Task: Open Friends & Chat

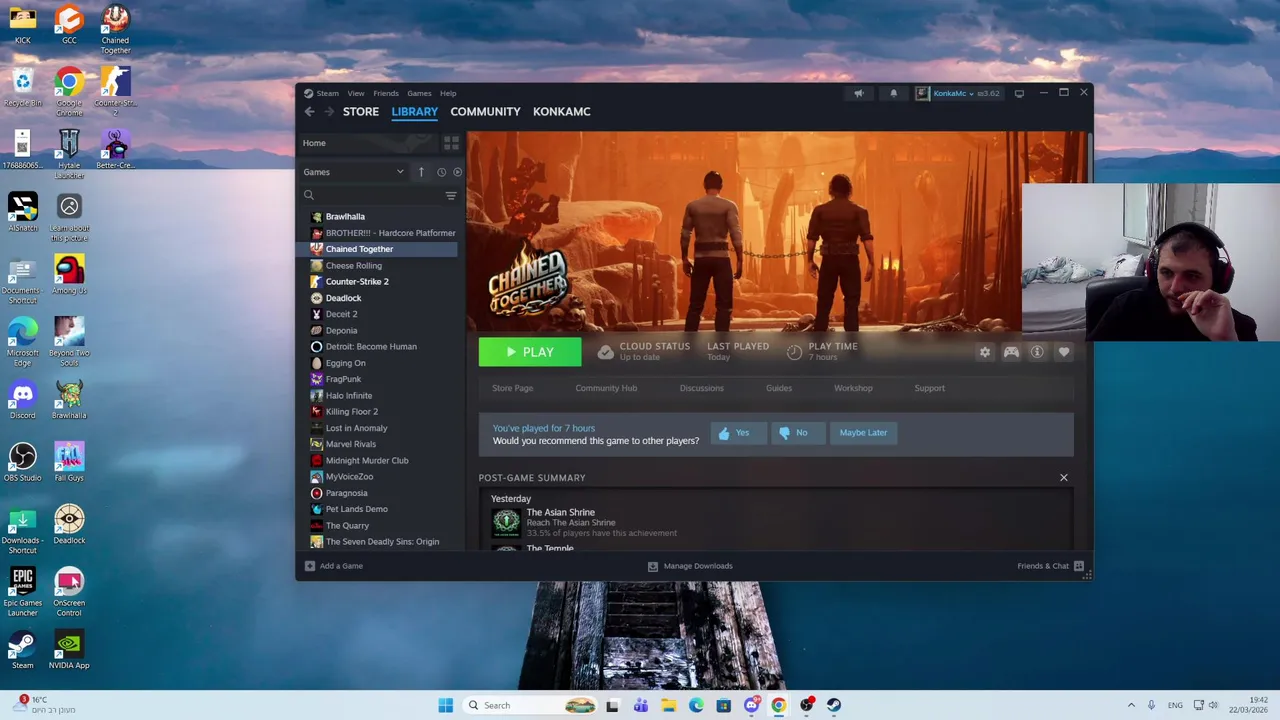Action: coord(1050,566)
